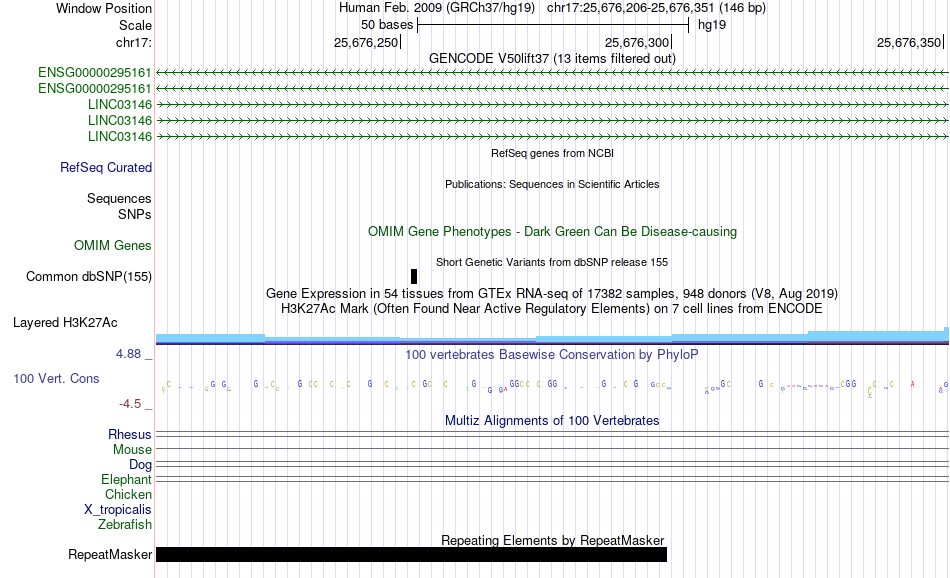Click the Layered H3K27Ac track label
950x578 pixels.
pos(65,322)
